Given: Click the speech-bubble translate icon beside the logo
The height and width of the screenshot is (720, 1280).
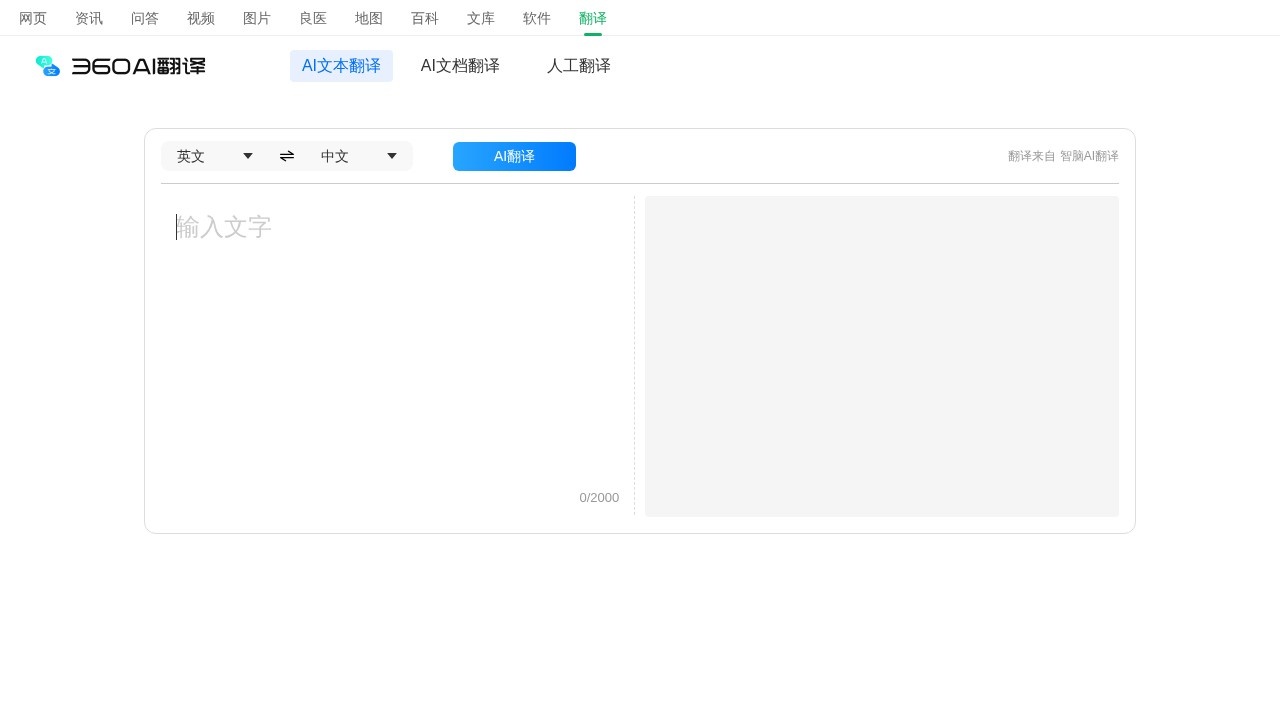Looking at the screenshot, I should [47, 65].
